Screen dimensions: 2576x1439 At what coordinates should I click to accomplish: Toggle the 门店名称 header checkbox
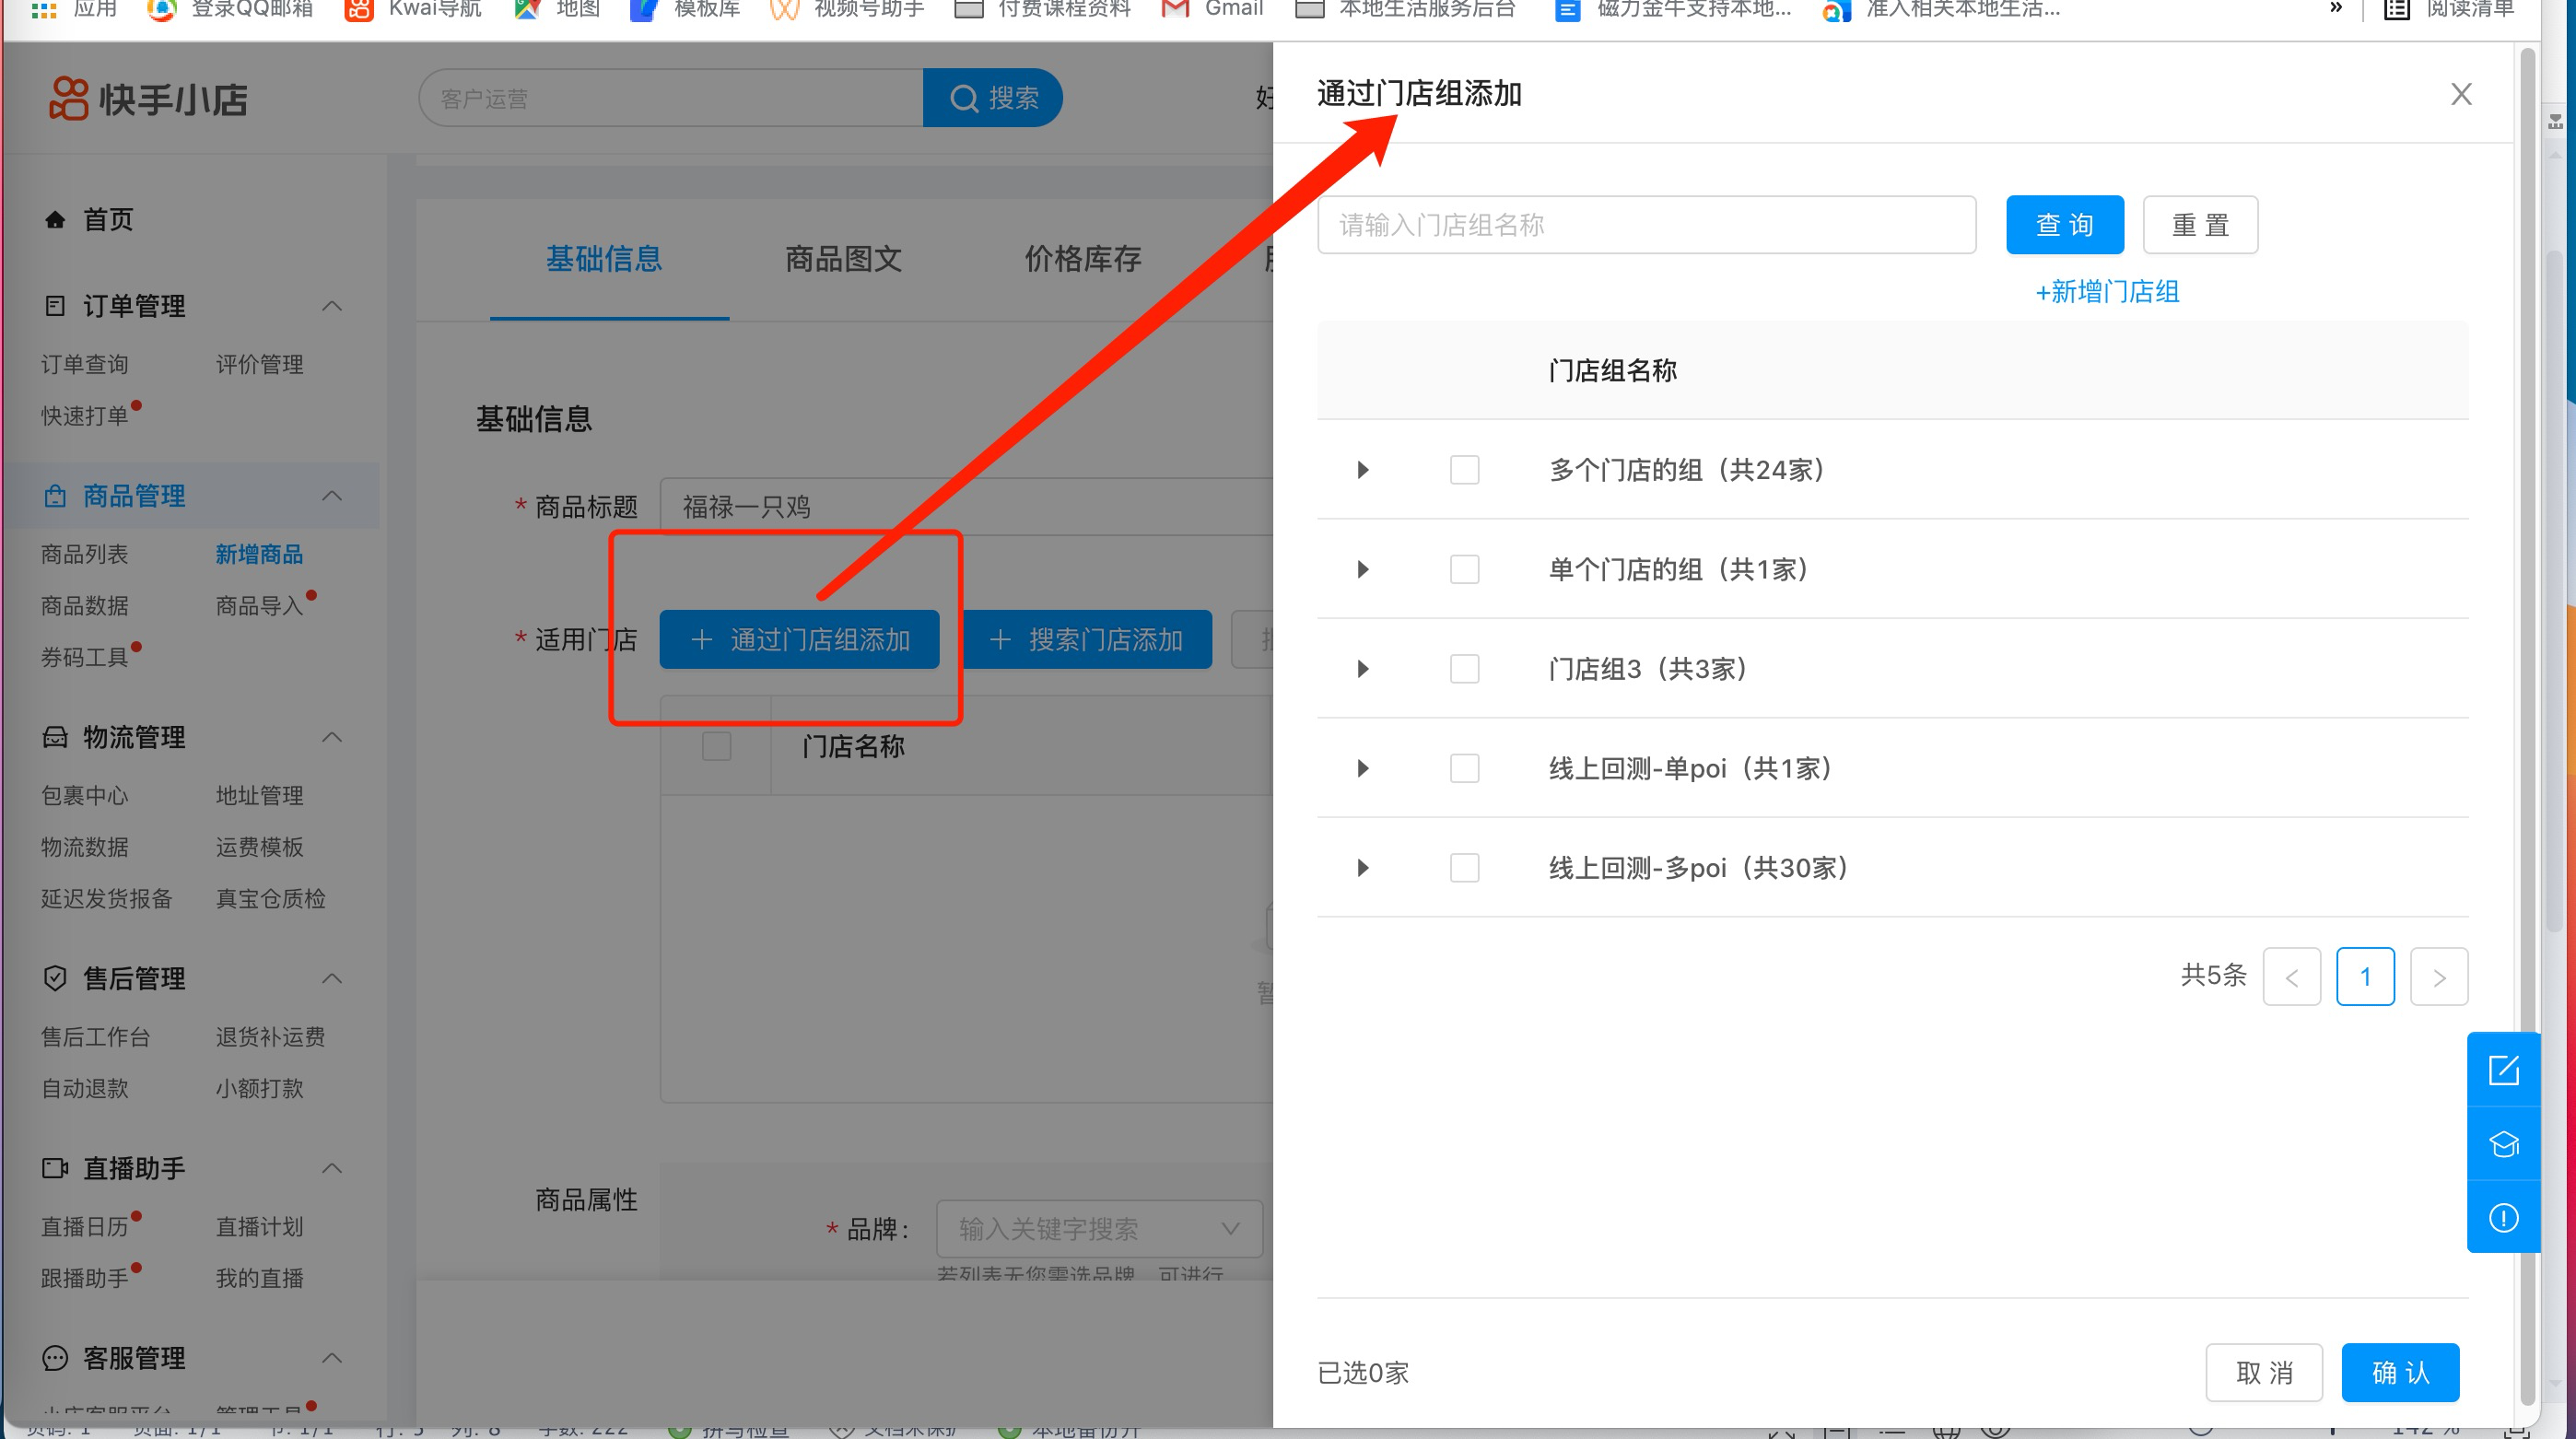pyautogui.click(x=716, y=746)
